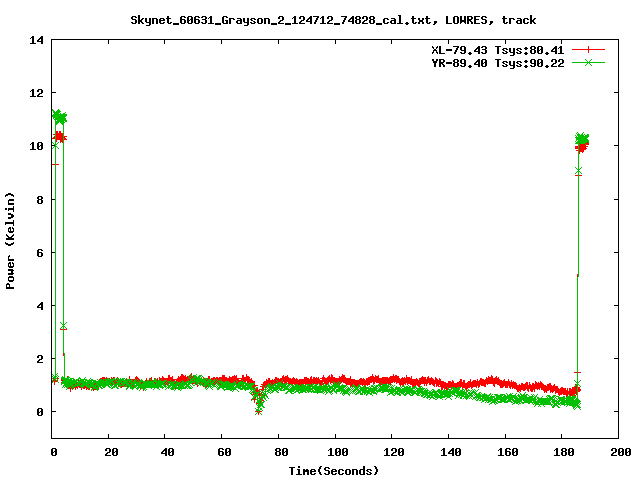
Task: Click the green YR legend line sample
Action: pos(588,62)
